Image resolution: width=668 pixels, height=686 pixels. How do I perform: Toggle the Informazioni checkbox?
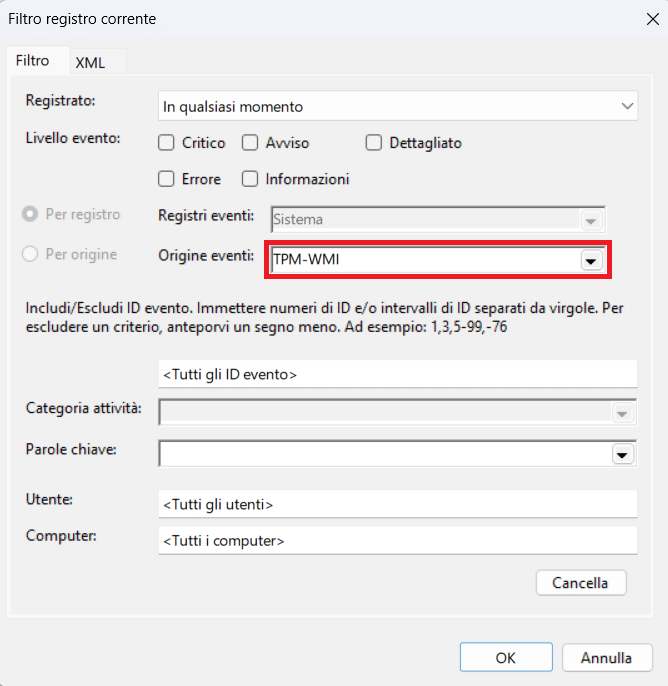tap(250, 179)
